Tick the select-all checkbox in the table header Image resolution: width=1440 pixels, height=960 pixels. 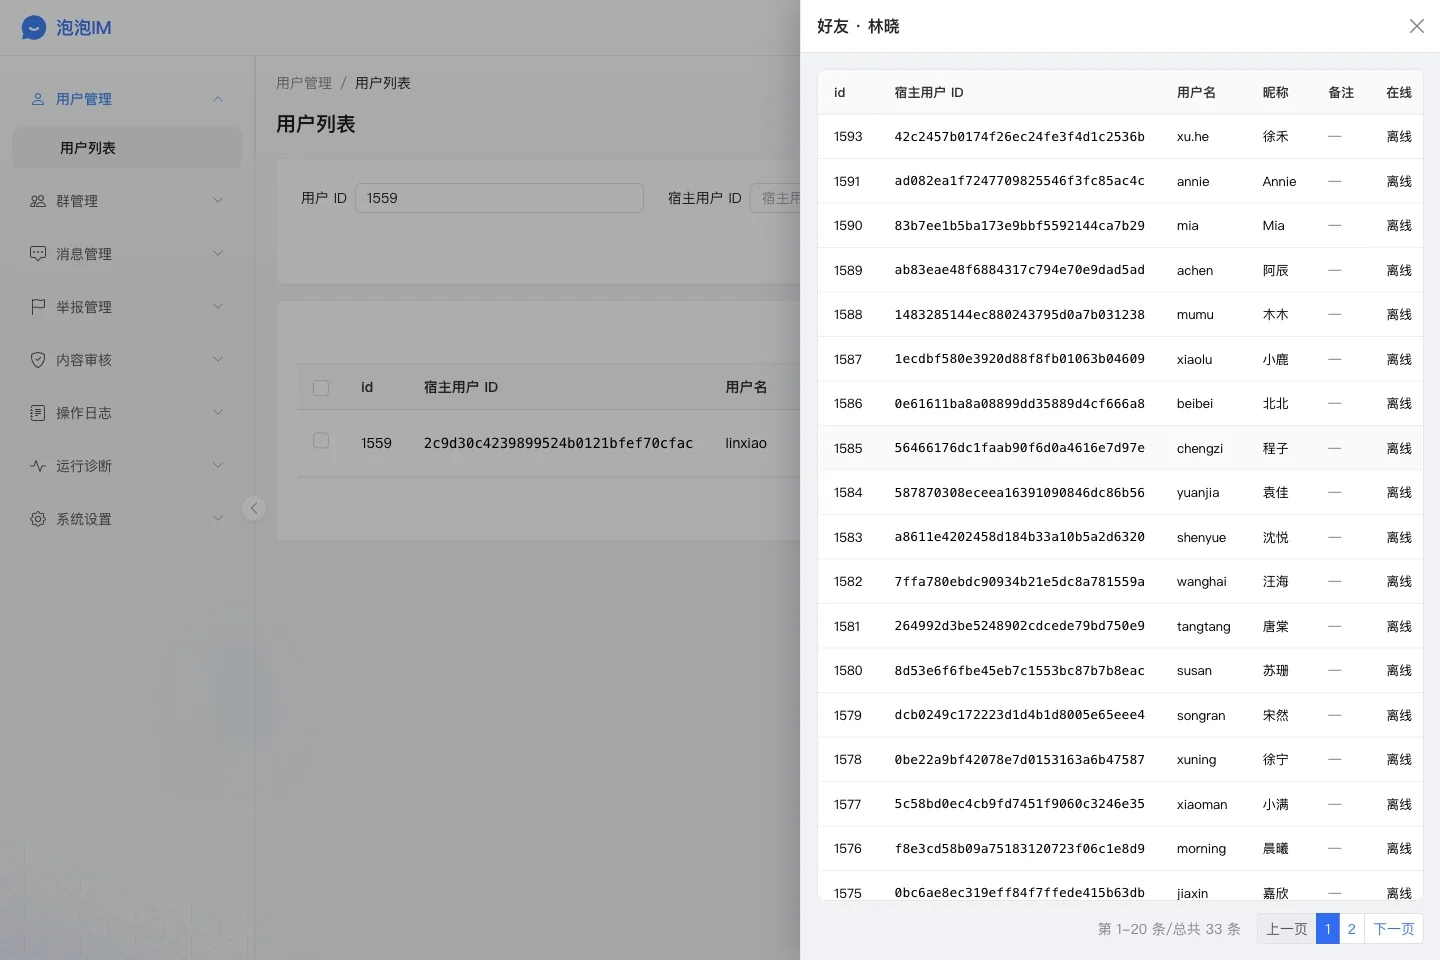321,387
